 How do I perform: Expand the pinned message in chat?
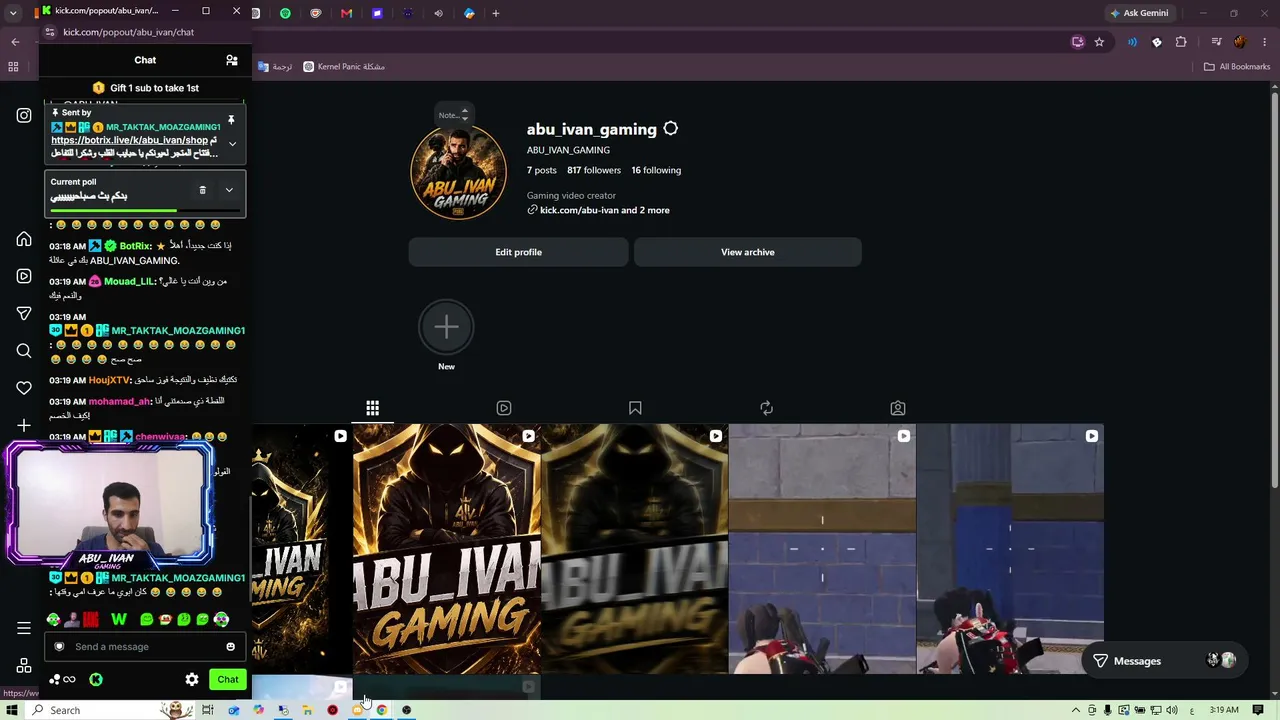click(x=232, y=144)
